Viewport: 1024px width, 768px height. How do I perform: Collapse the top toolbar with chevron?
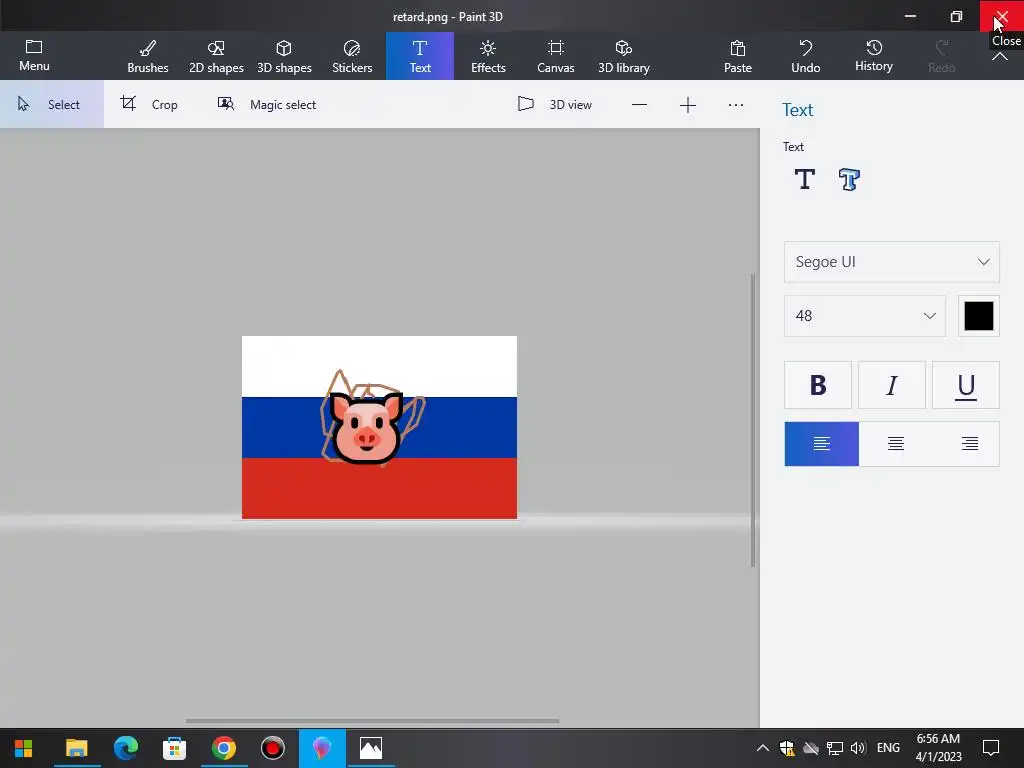pyautogui.click(x=1000, y=57)
